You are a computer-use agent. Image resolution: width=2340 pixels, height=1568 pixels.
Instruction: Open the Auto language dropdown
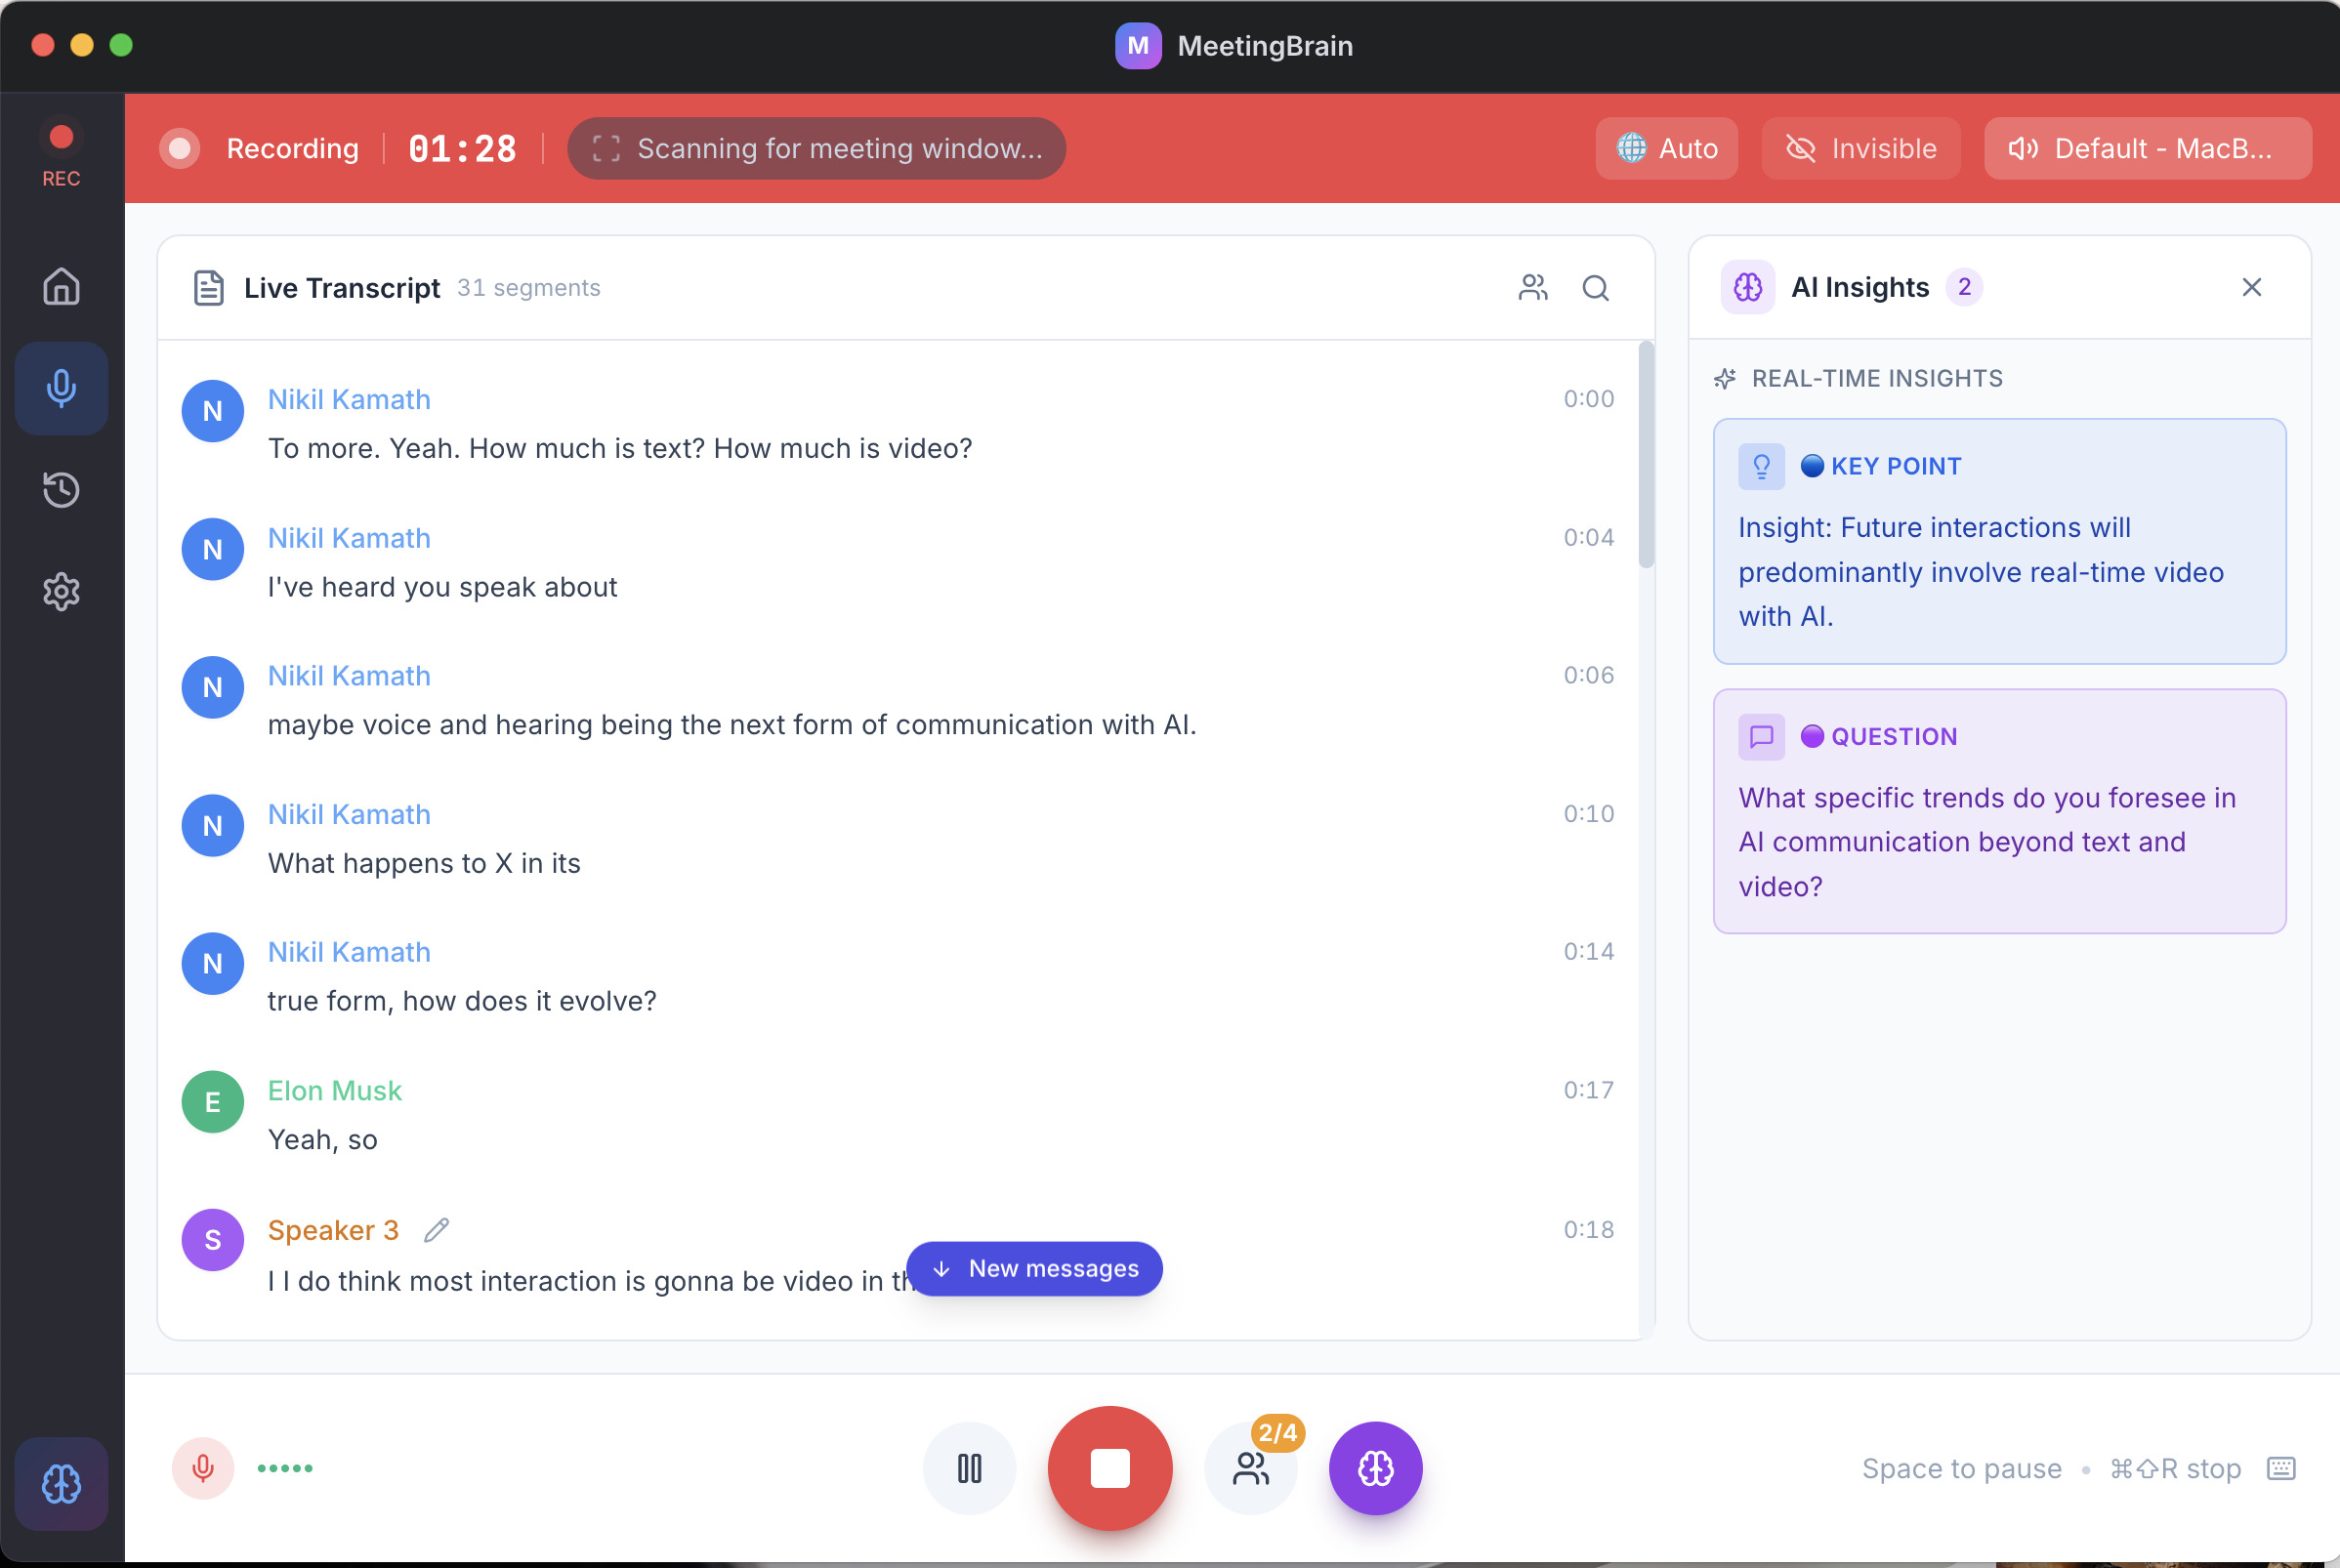1666,149
